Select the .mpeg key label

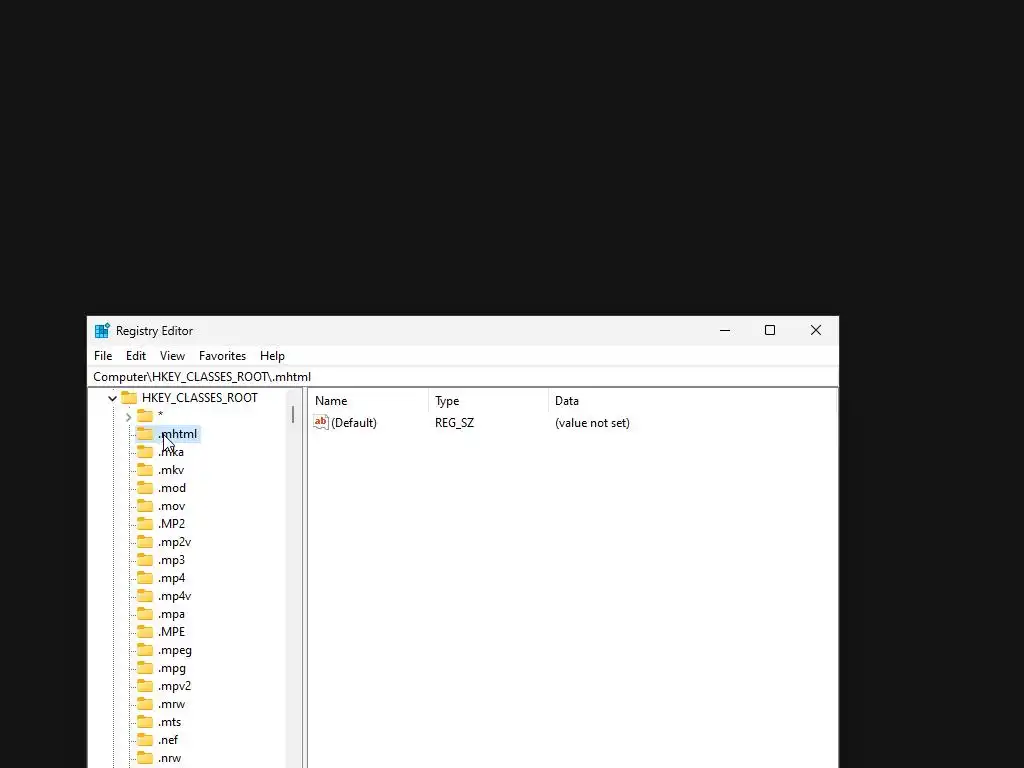pyautogui.click(x=175, y=650)
